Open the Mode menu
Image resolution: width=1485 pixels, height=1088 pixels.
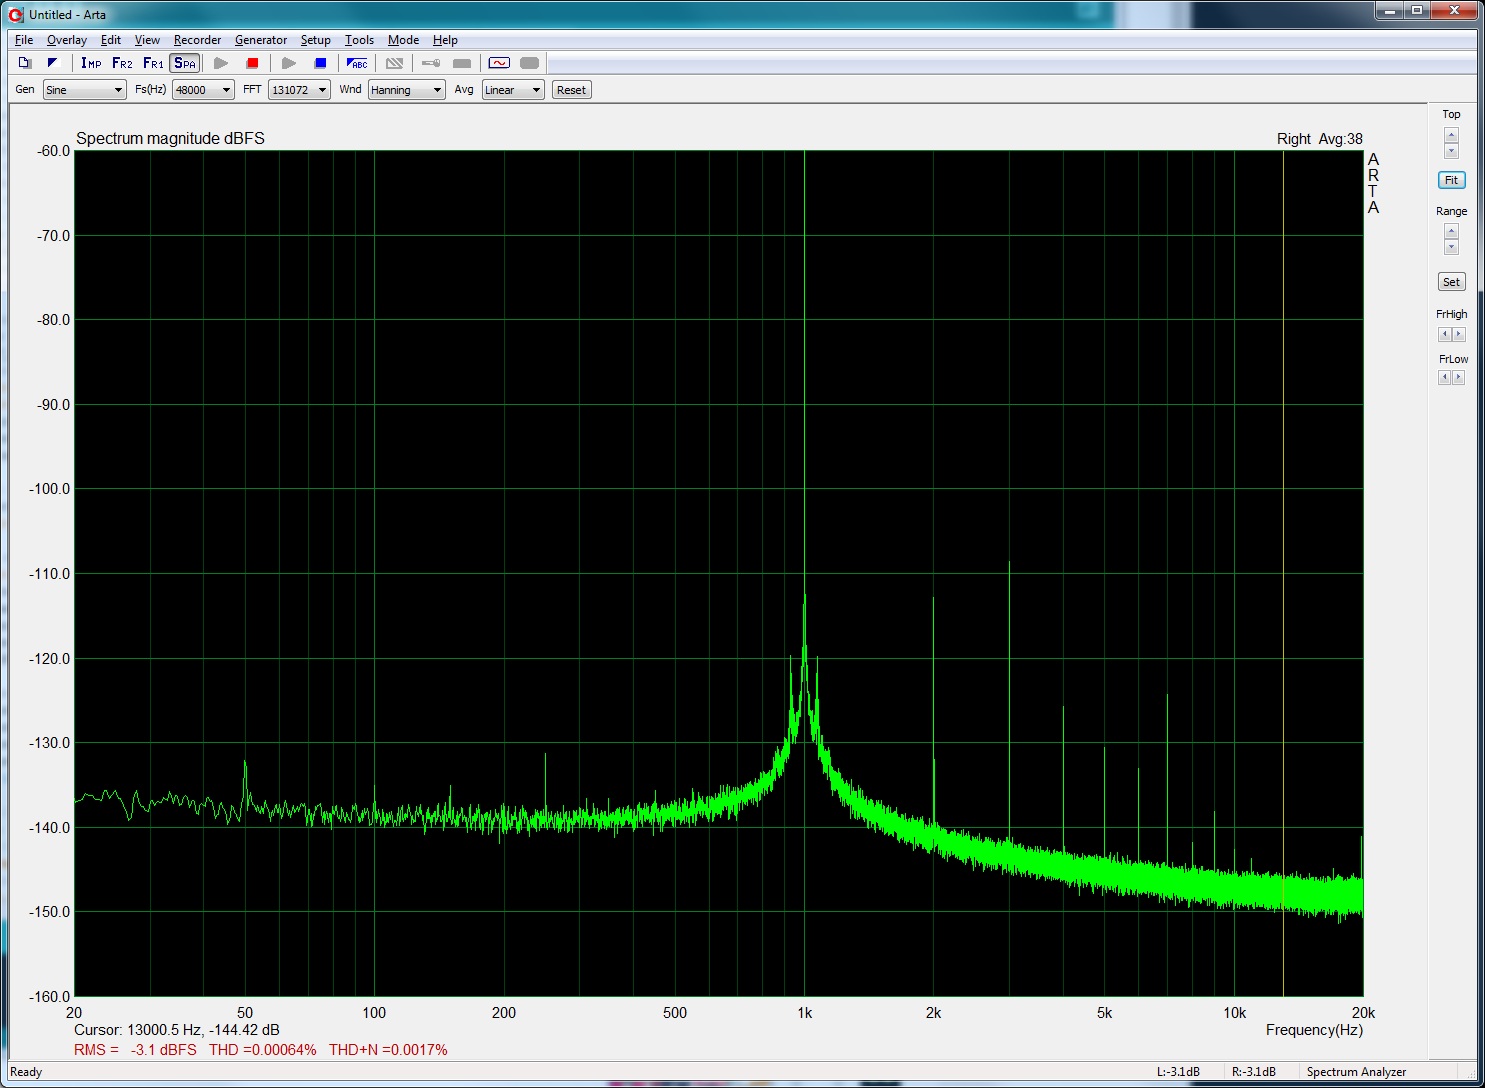coord(403,40)
